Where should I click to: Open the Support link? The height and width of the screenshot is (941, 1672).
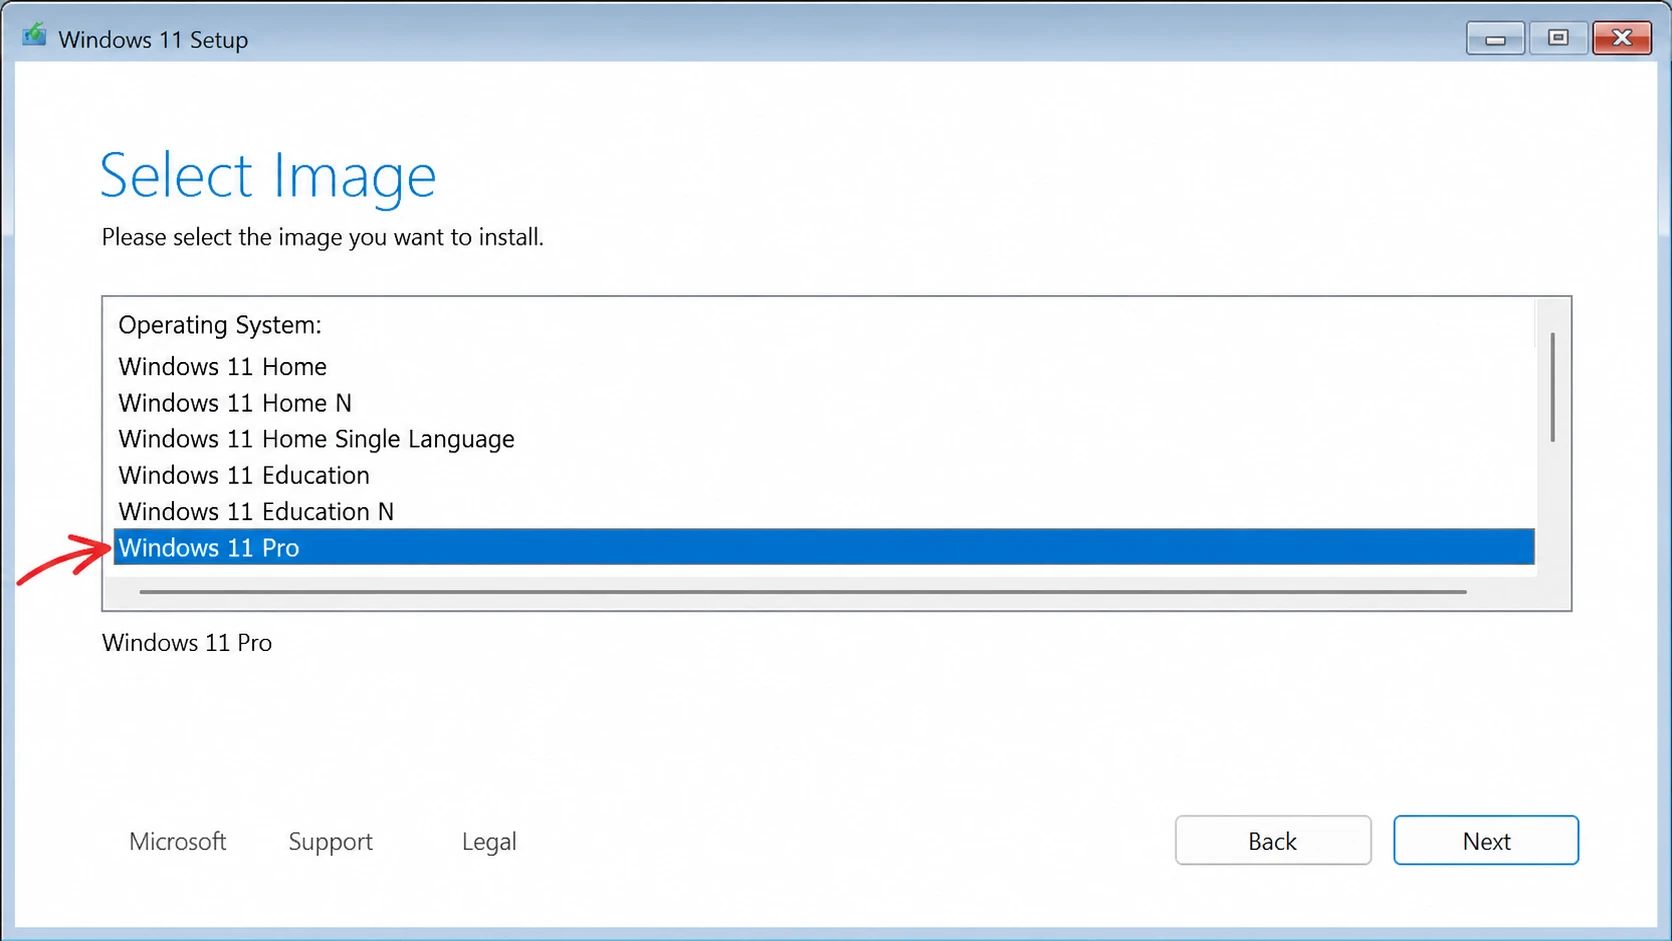pyautogui.click(x=331, y=842)
